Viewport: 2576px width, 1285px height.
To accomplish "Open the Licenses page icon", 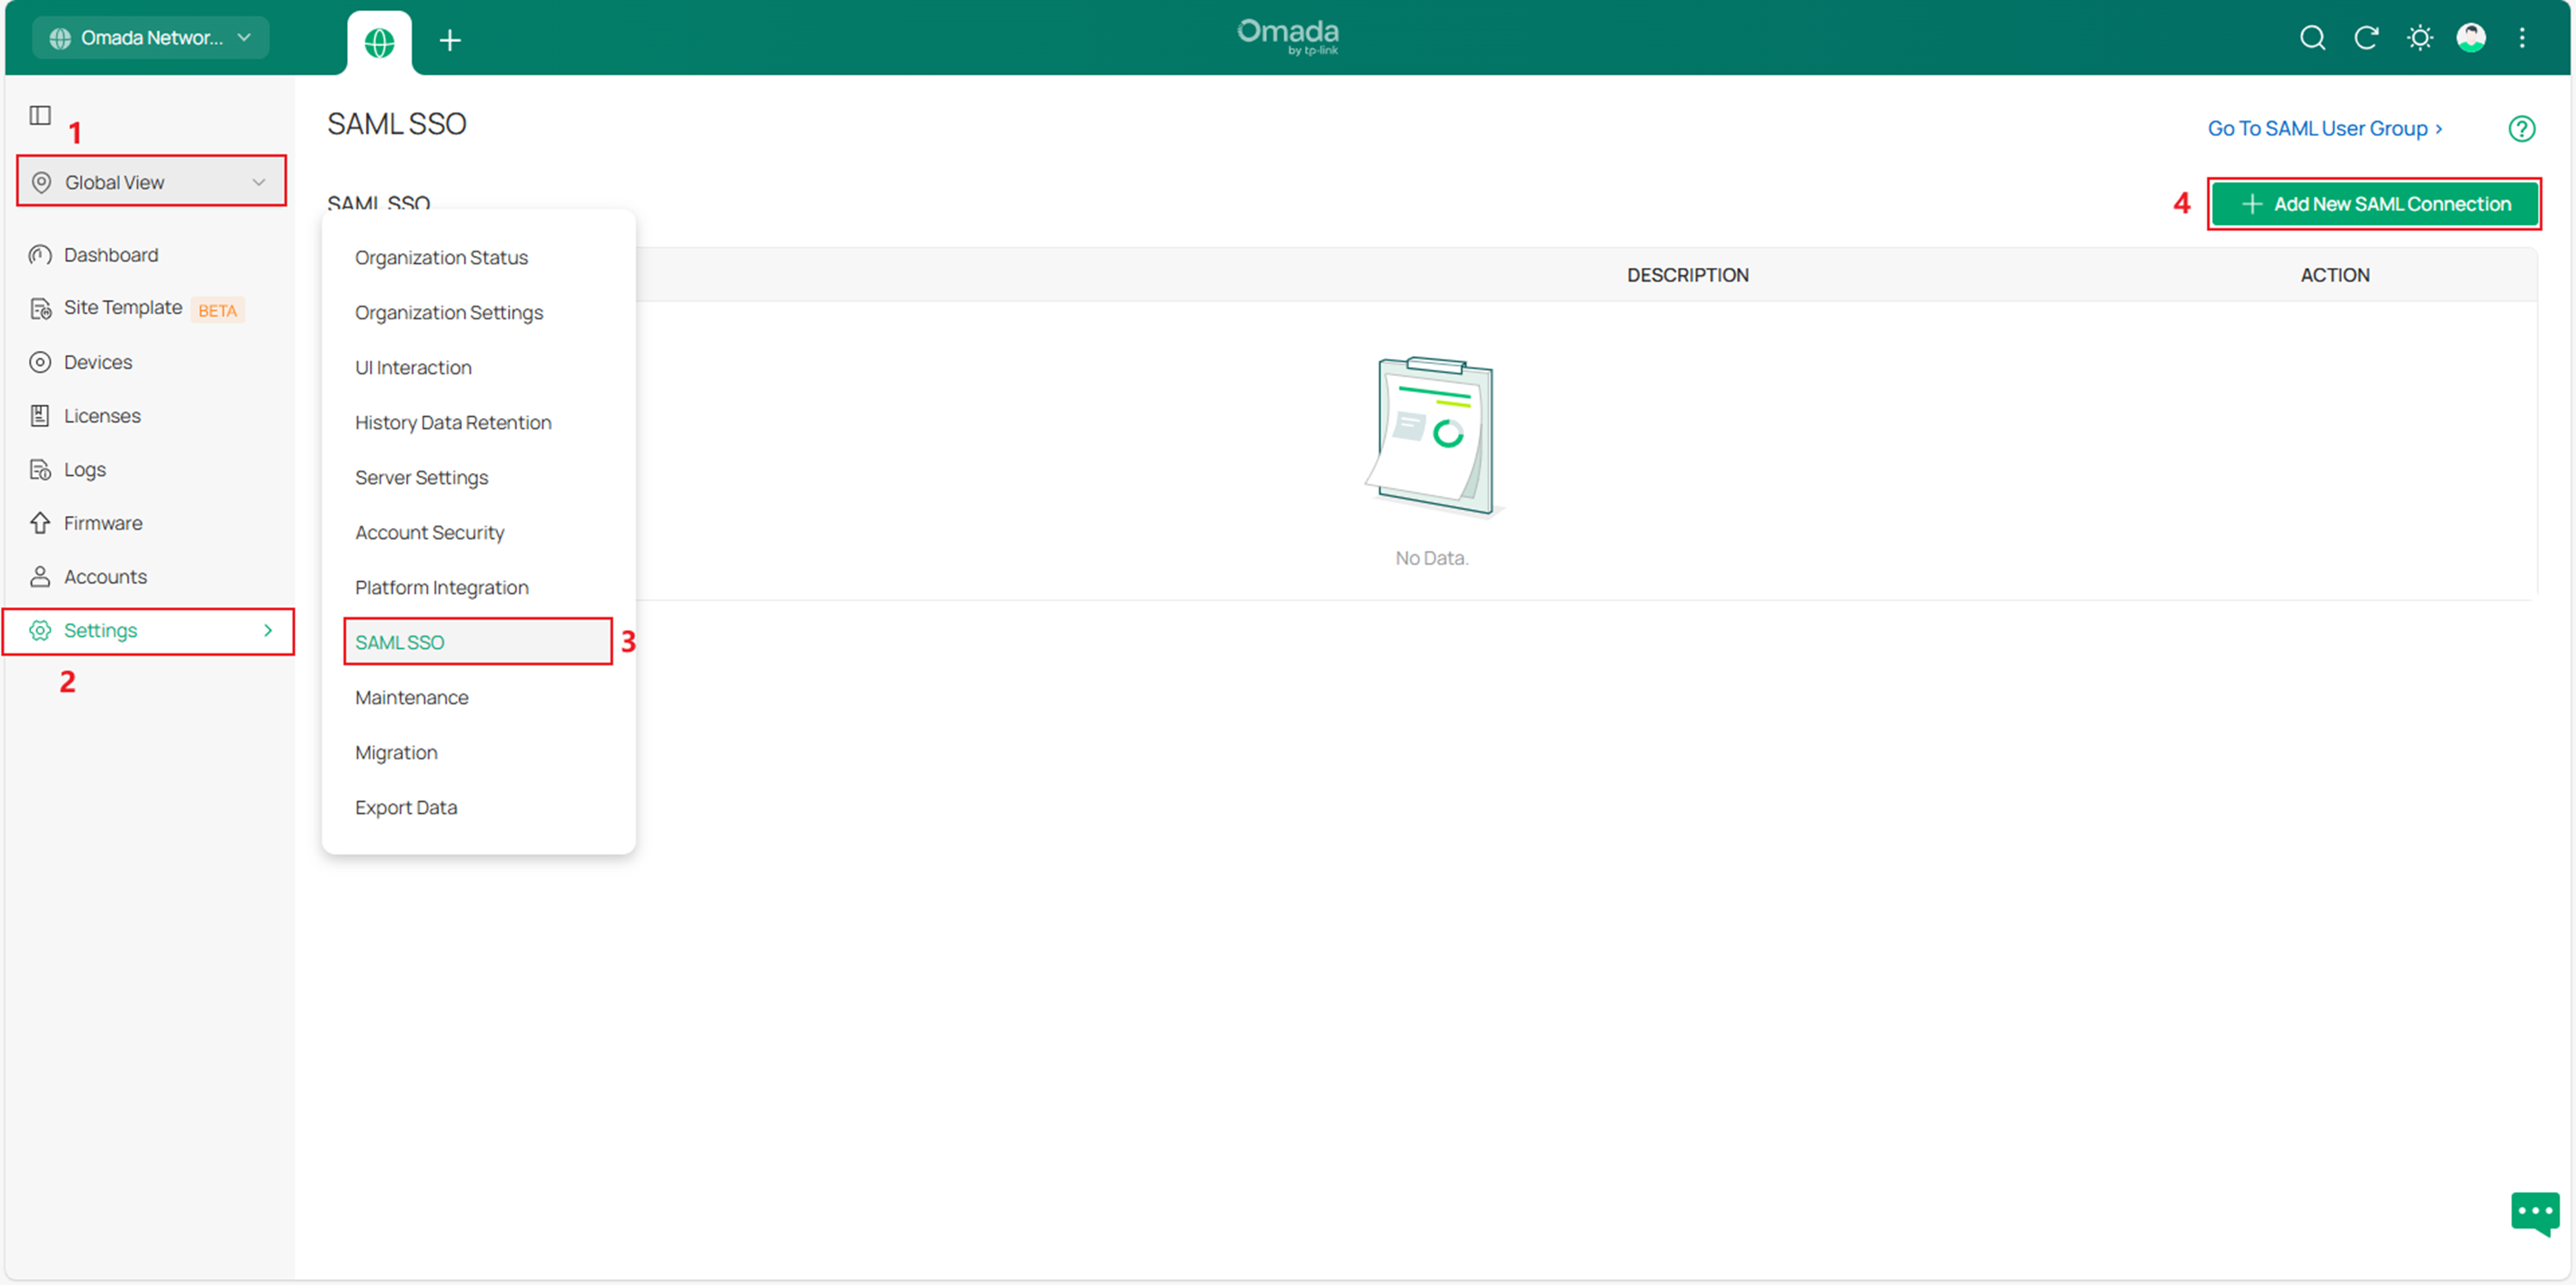I will pyautogui.click(x=40, y=415).
